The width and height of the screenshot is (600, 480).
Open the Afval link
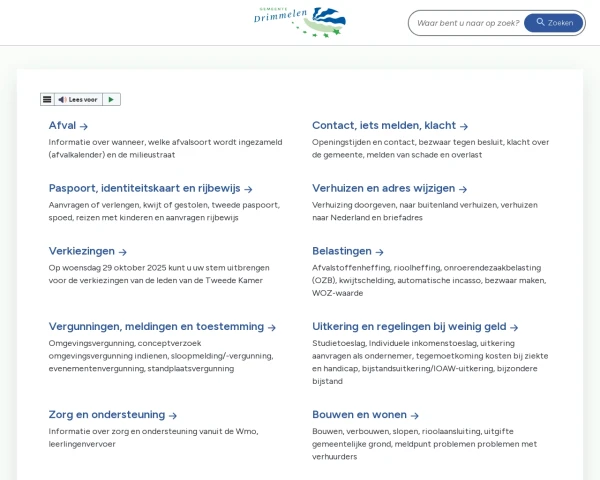click(62, 126)
